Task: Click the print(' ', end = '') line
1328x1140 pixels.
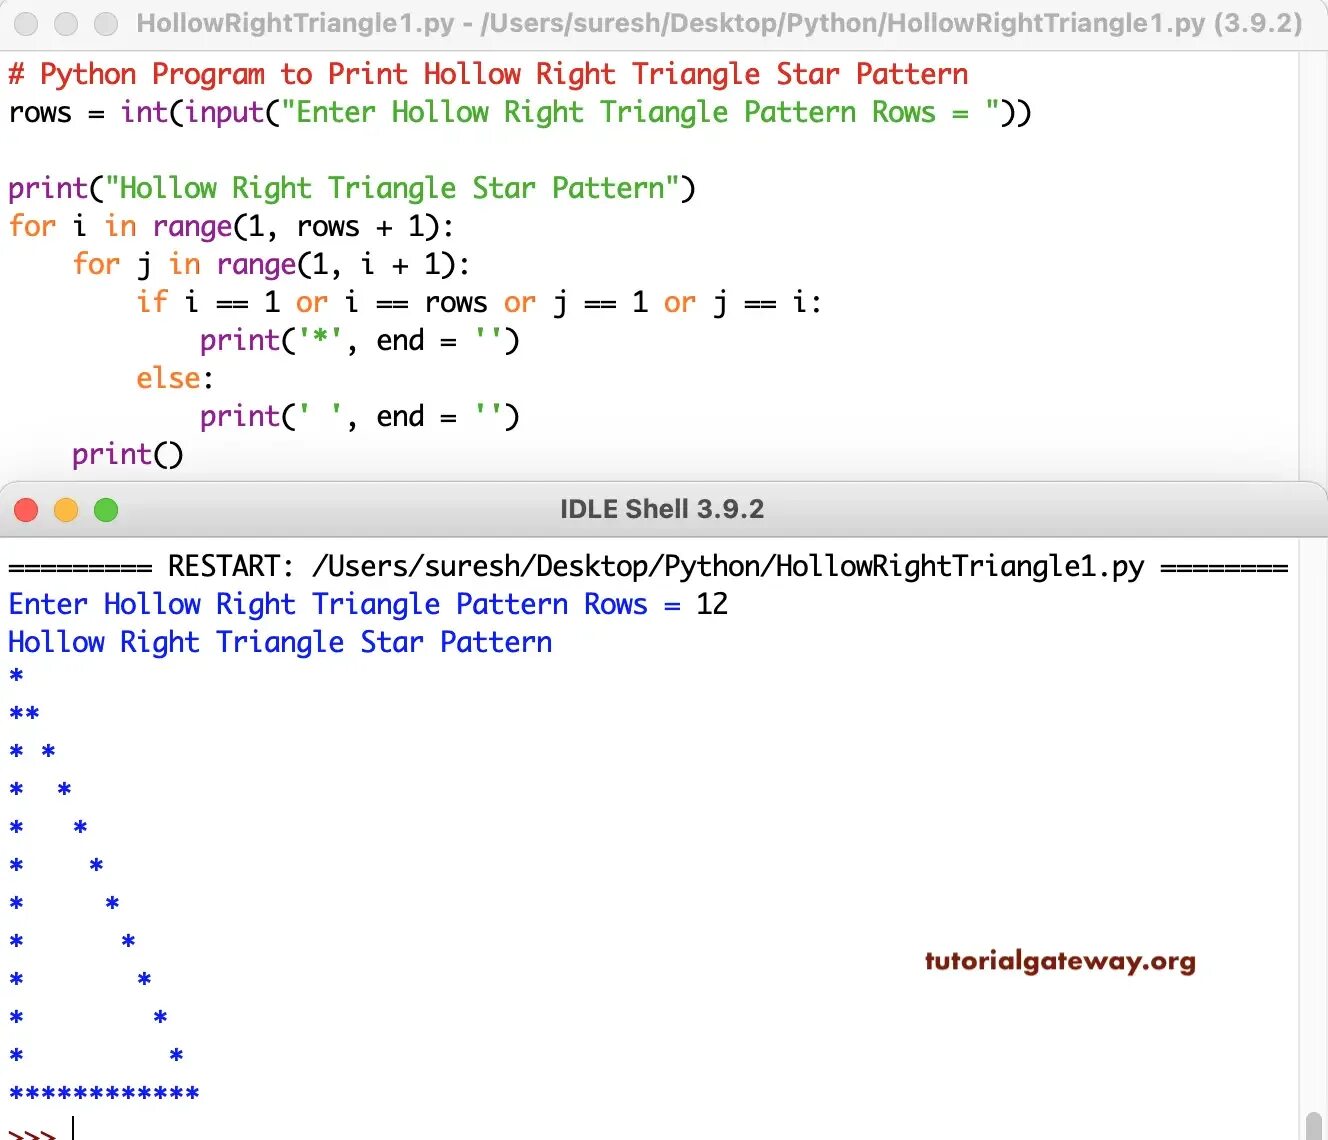Action: tap(360, 416)
